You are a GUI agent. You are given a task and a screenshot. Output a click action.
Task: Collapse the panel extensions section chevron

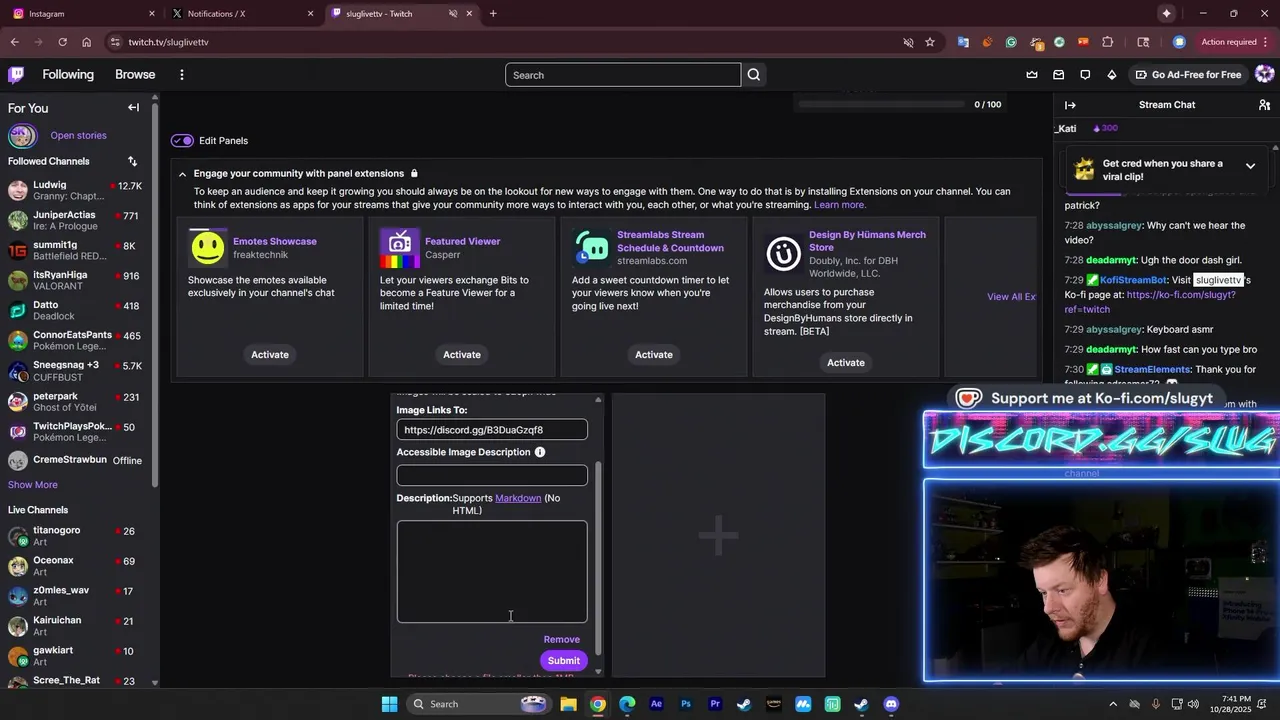(x=182, y=174)
